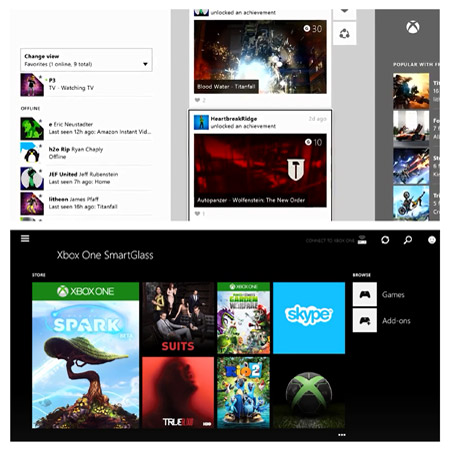The height and width of the screenshot is (450, 450).
Task: Click the 10 gamerscore badge on Wolfenstein post
Action: tap(313, 142)
